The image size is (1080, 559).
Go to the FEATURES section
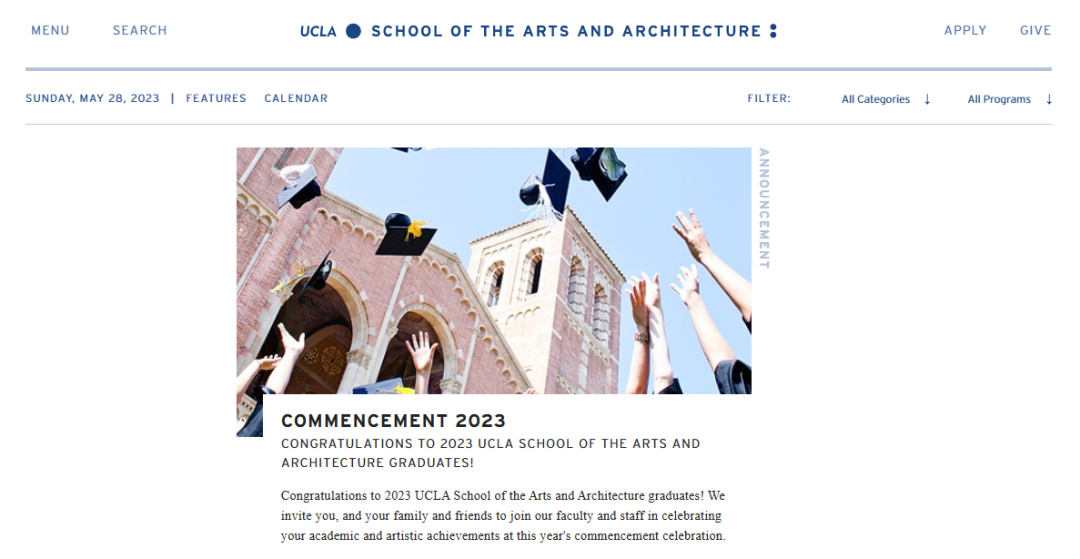(216, 99)
